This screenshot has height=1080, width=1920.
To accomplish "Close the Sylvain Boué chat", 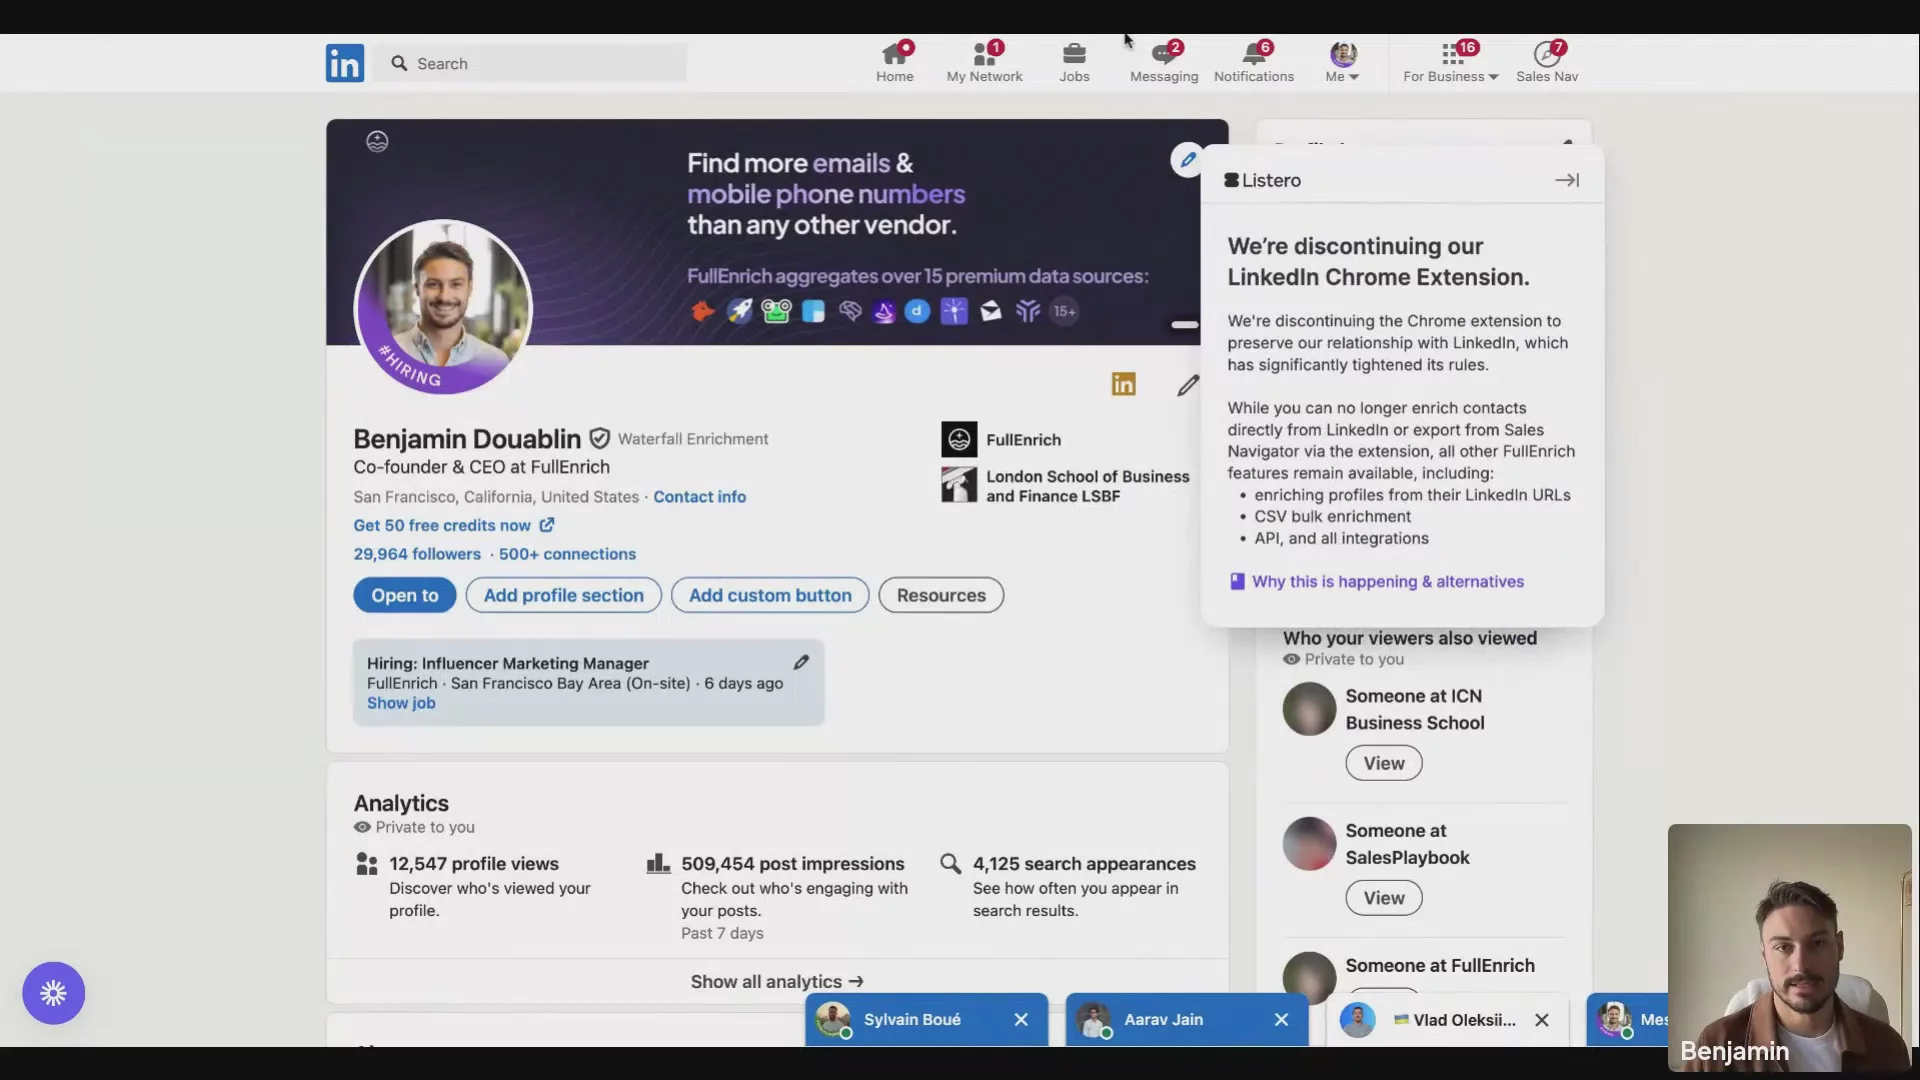I will (1021, 1020).
